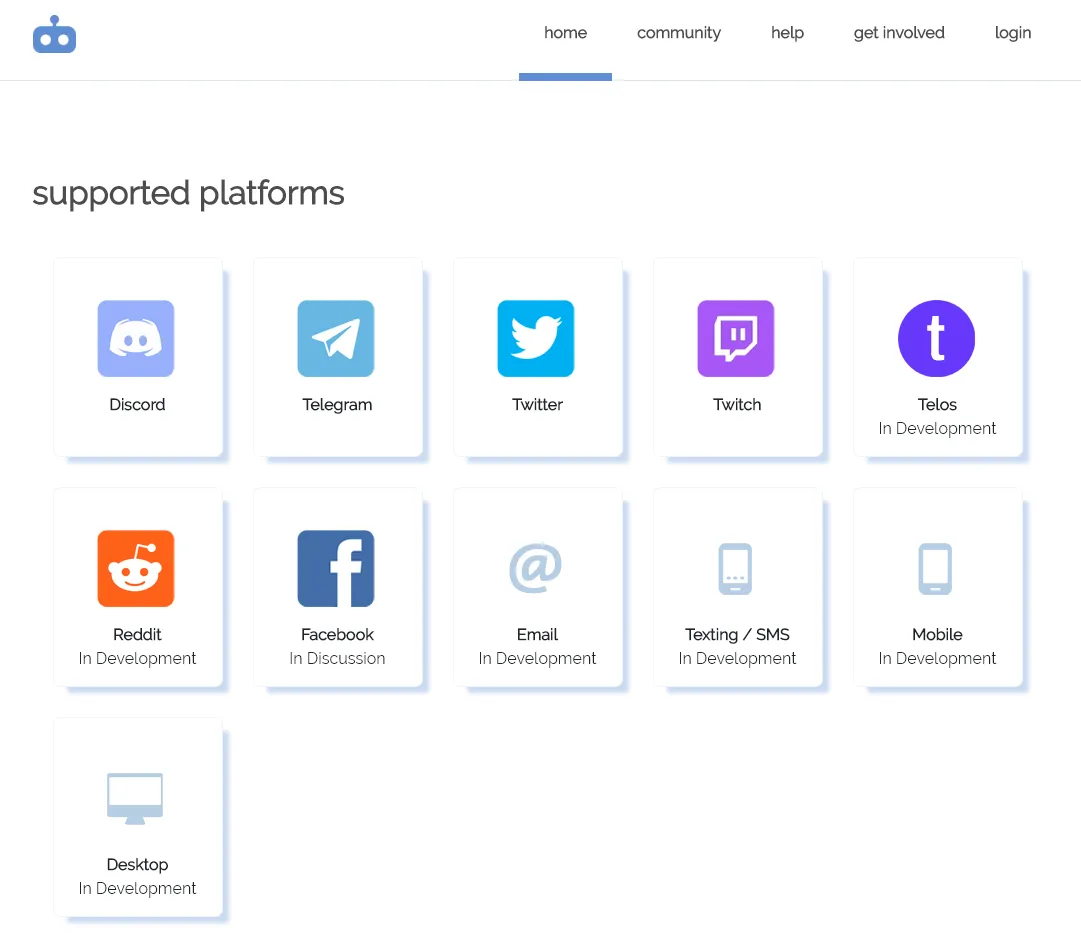Open the Twitch purple icon
This screenshot has width=1081, height=941.
(736, 338)
